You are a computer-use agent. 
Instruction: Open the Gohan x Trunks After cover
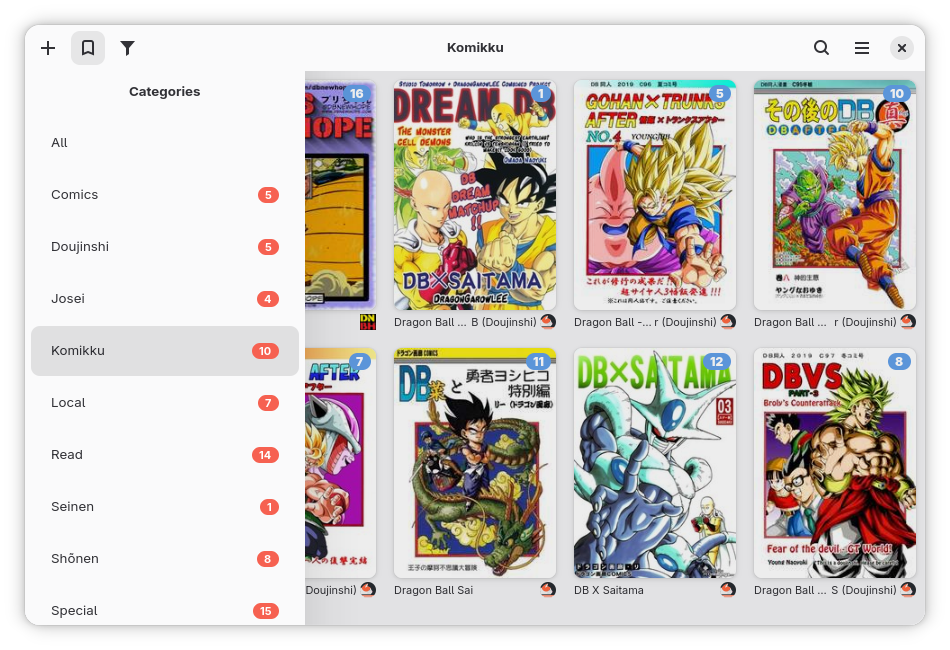(x=655, y=195)
